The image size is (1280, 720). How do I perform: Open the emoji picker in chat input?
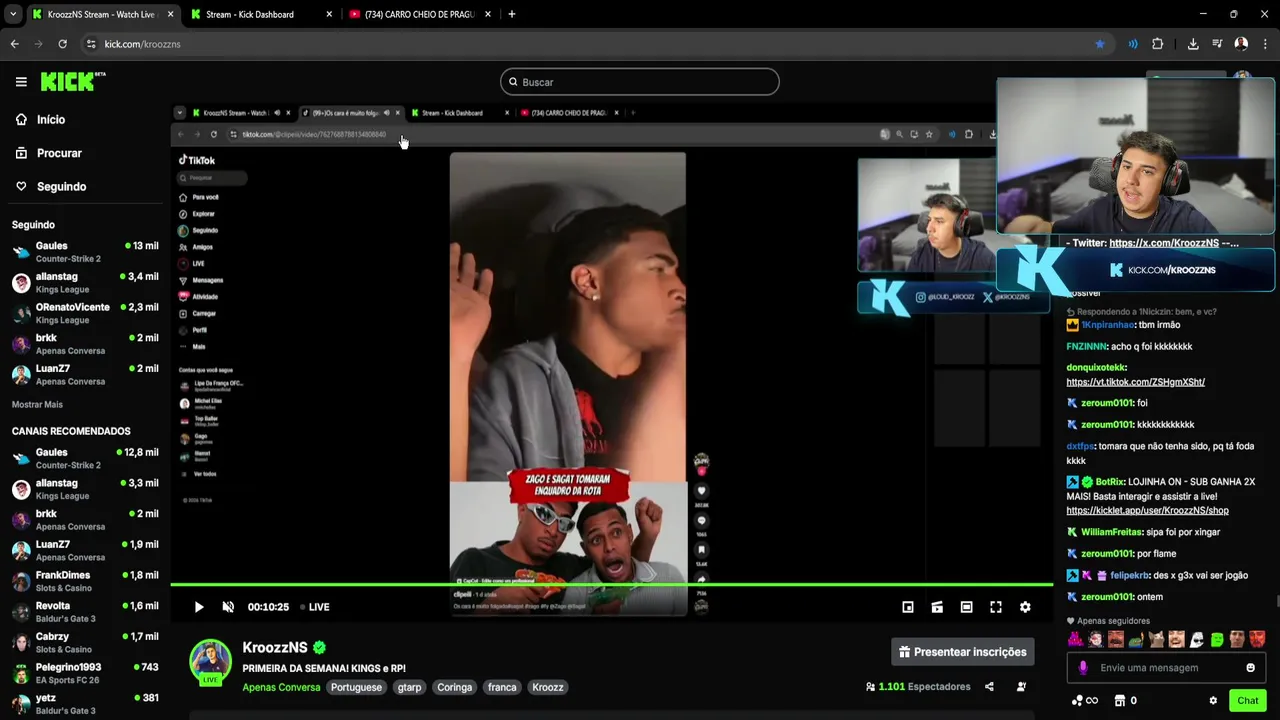1250,668
